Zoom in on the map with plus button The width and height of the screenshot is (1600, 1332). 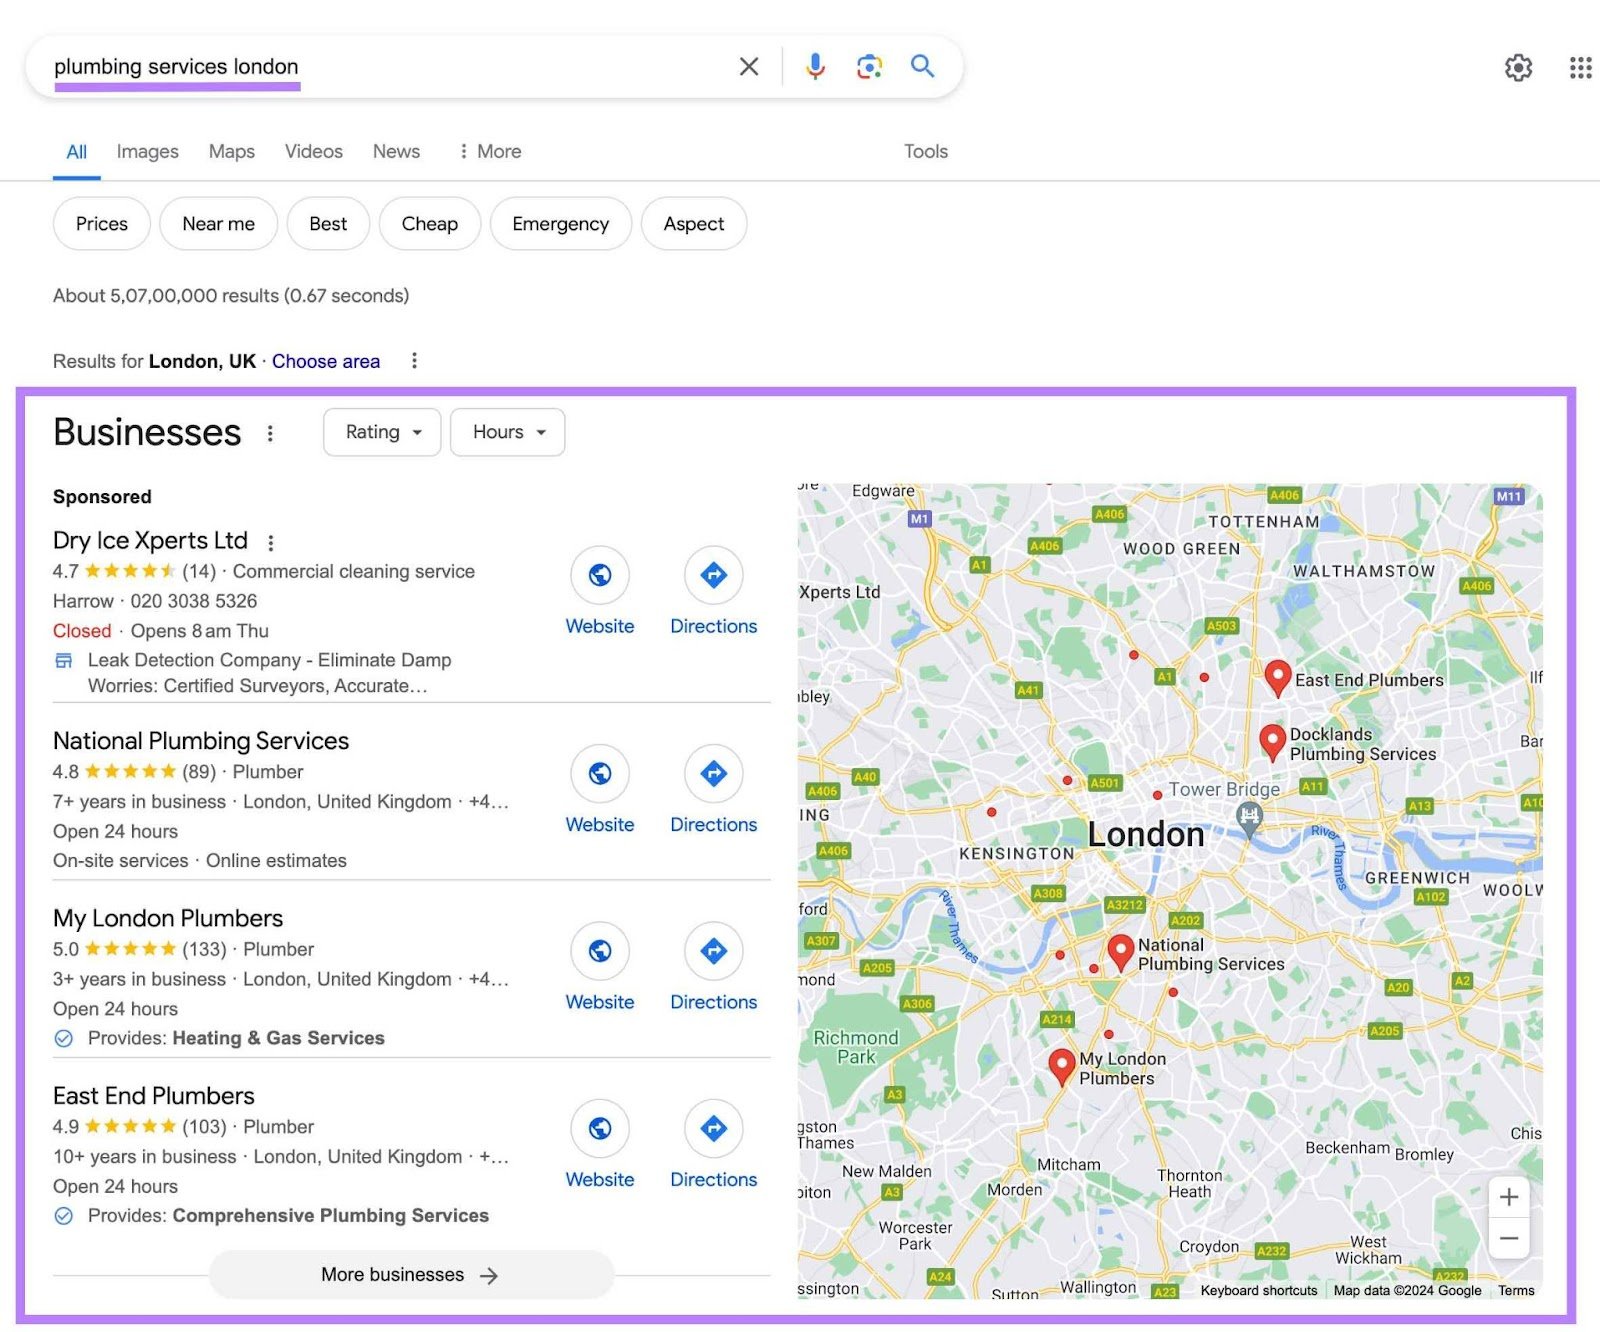point(1508,1196)
